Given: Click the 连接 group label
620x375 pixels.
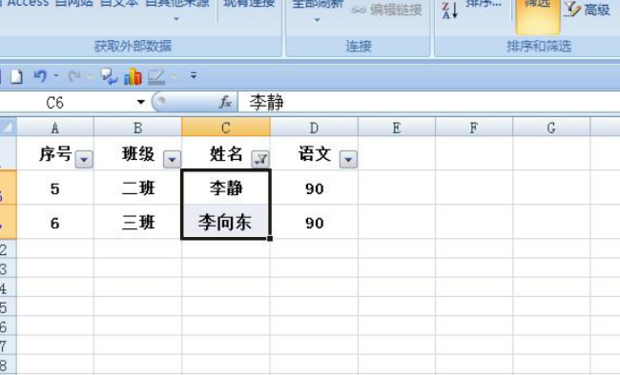Looking at the screenshot, I should coord(358,46).
